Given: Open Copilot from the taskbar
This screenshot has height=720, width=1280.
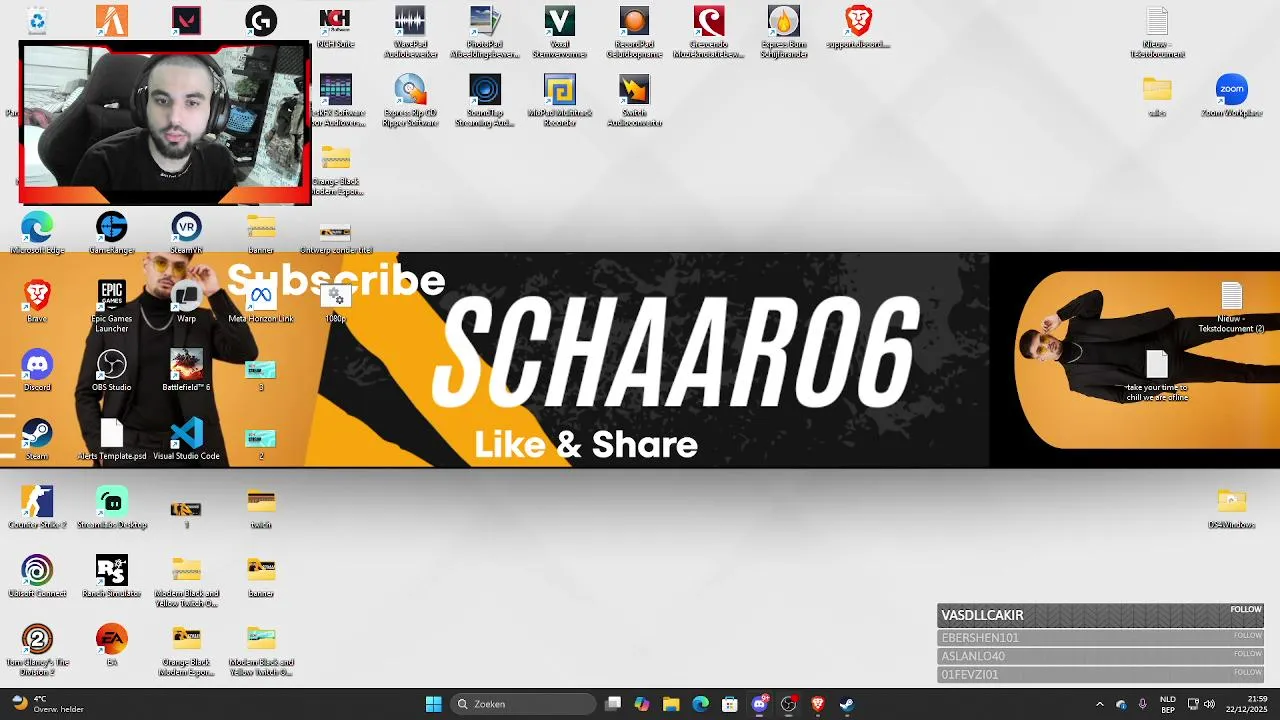Looking at the screenshot, I should 642,704.
